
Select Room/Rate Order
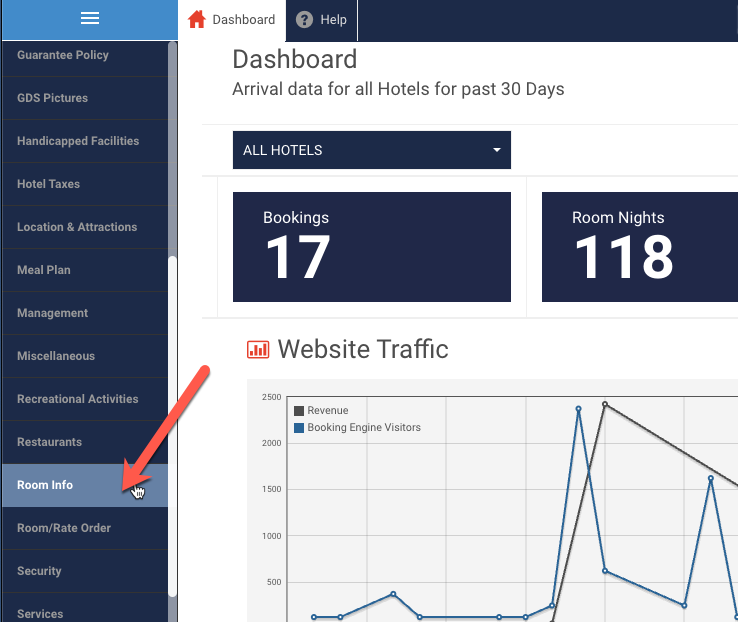pyautogui.click(x=85, y=528)
